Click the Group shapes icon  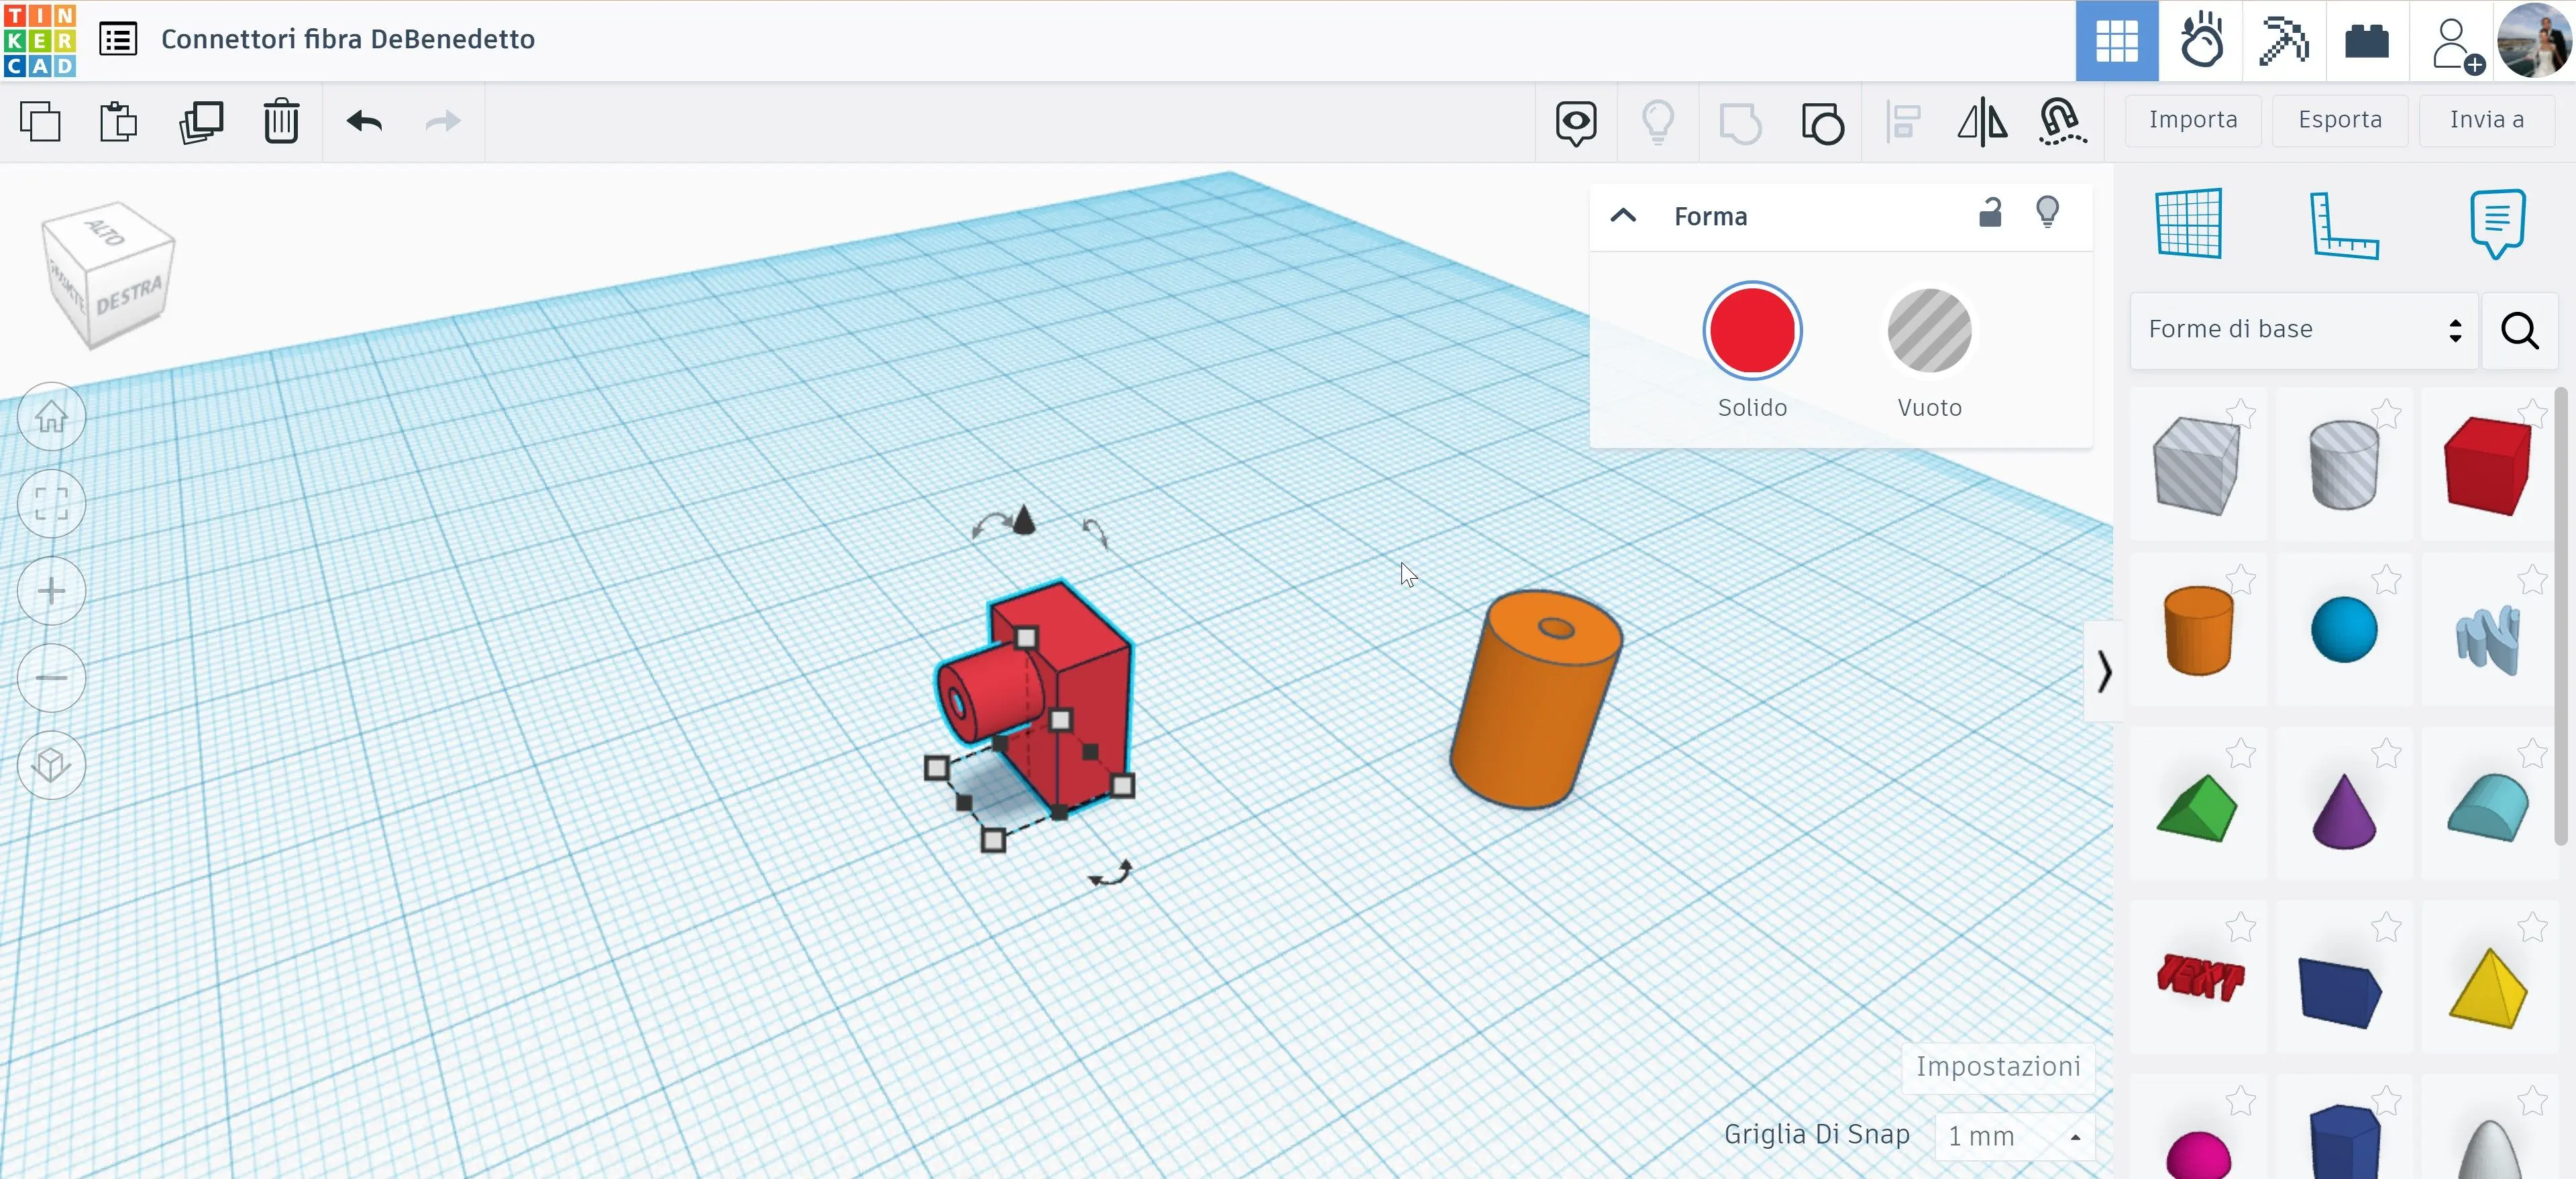click(1740, 123)
